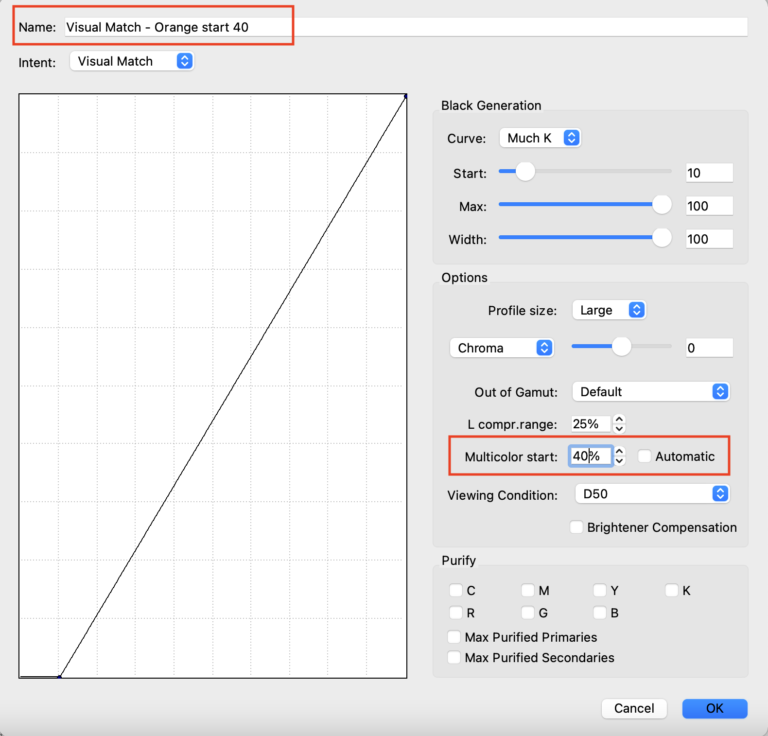This screenshot has width=768, height=736.
Task: Decrease Multicolor start with down stepper arrow
Action: pyautogui.click(x=619, y=461)
